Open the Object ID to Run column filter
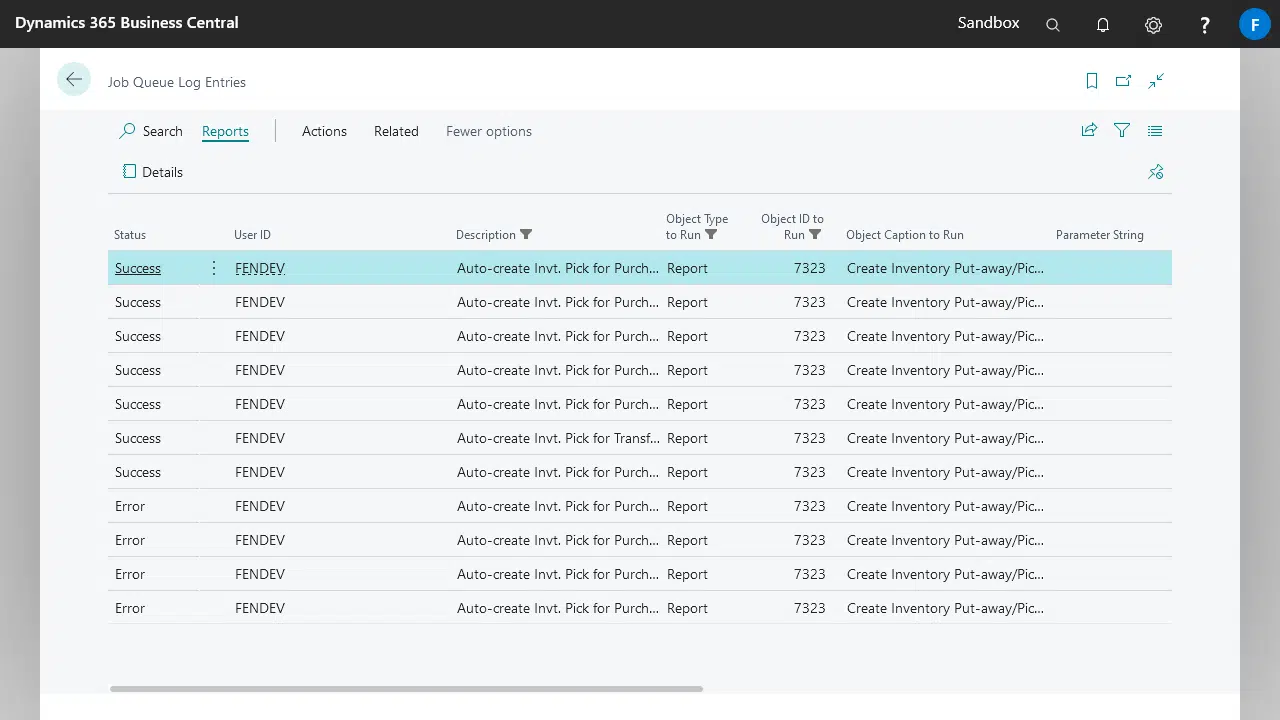Image resolution: width=1280 pixels, height=720 pixels. pyautogui.click(x=815, y=235)
